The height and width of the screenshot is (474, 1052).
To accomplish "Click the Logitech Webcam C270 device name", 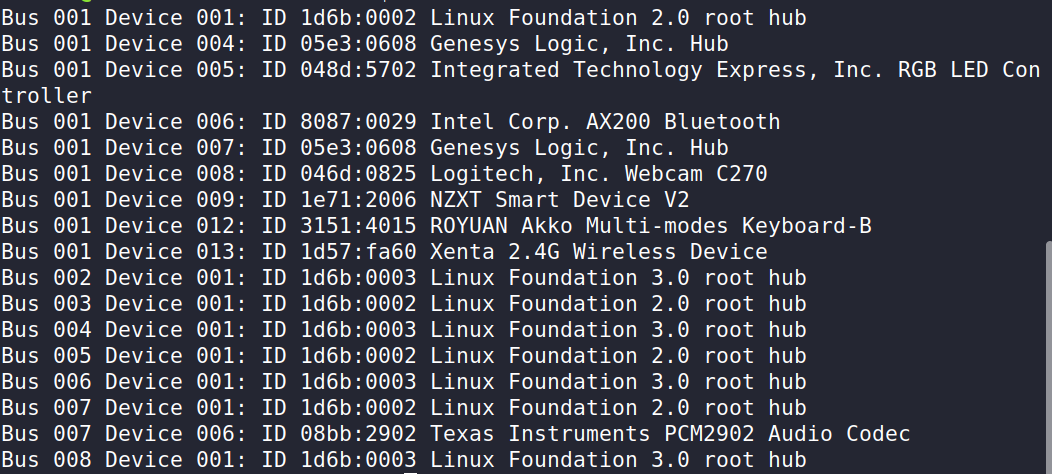I will (x=599, y=174).
